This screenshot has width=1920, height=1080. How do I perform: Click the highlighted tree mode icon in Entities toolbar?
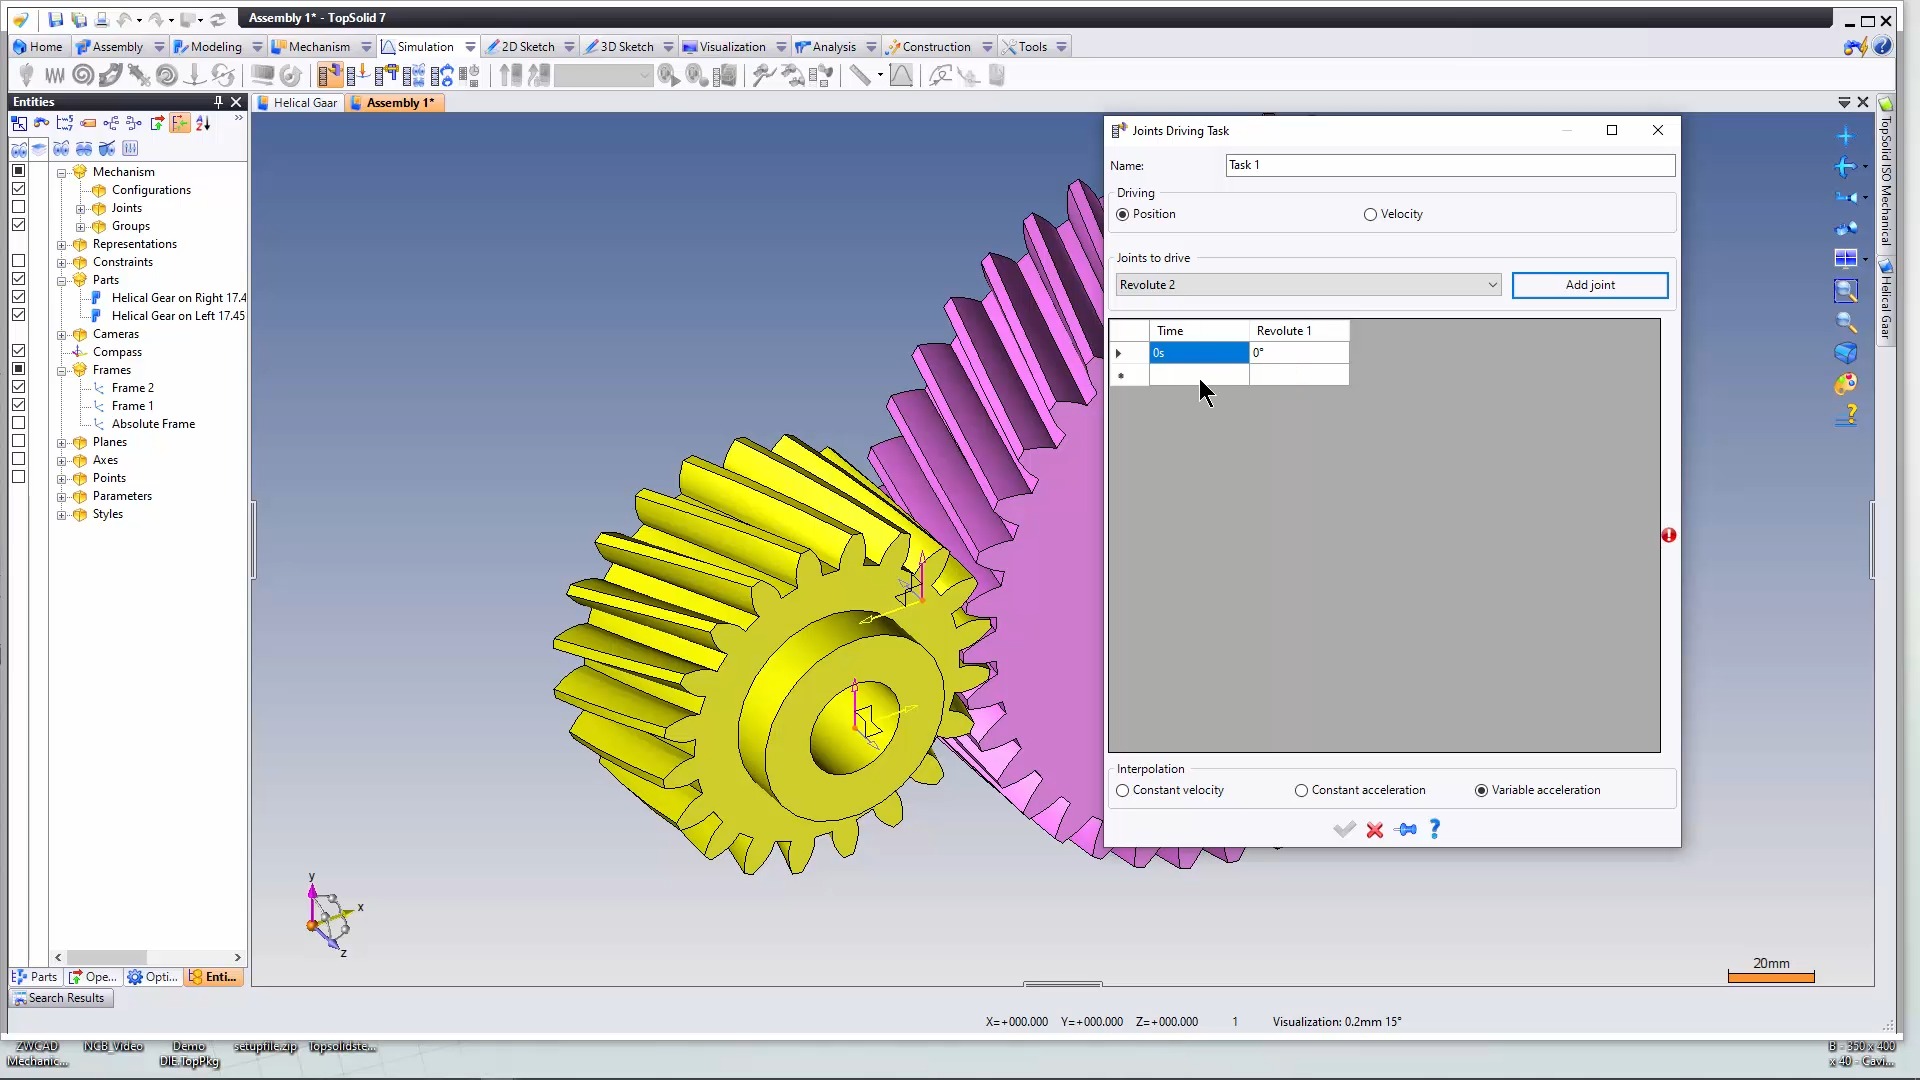[x=180, y=123]
